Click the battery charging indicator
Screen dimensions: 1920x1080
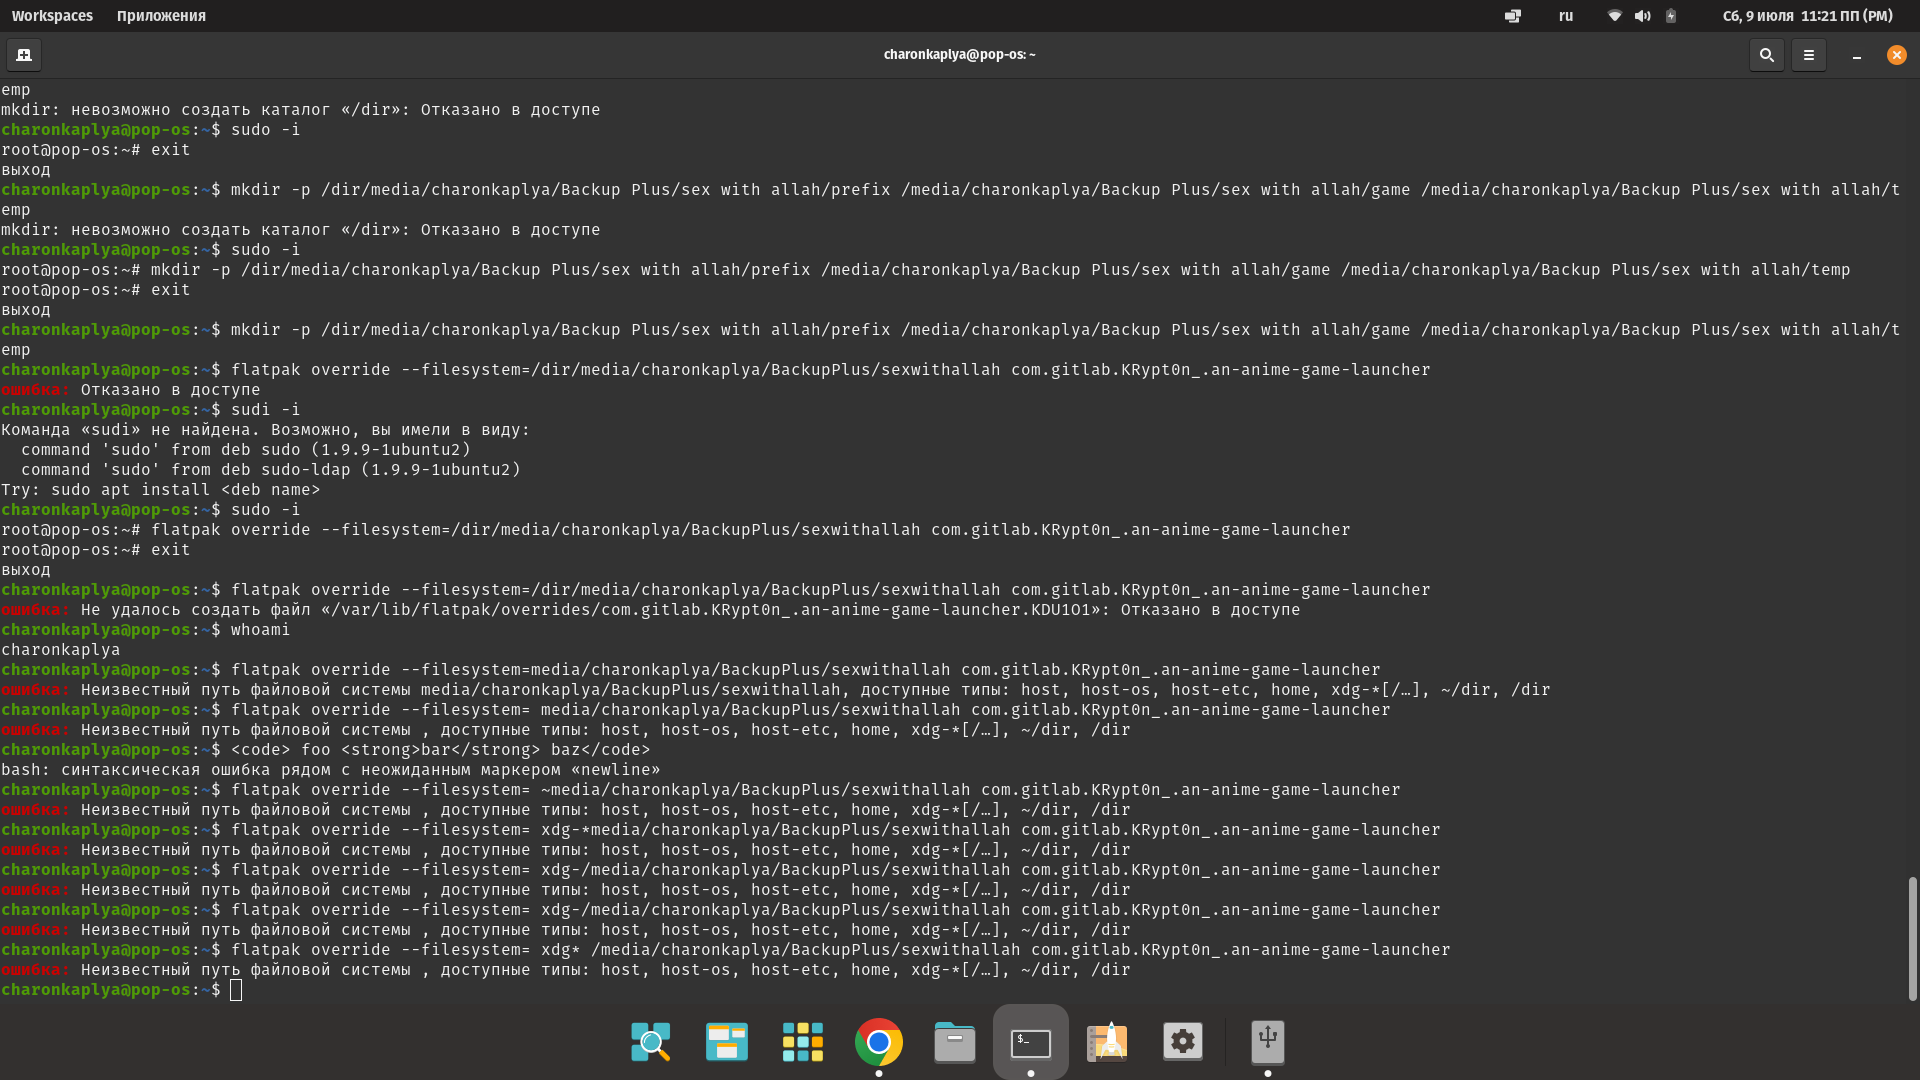point(1671,16)
